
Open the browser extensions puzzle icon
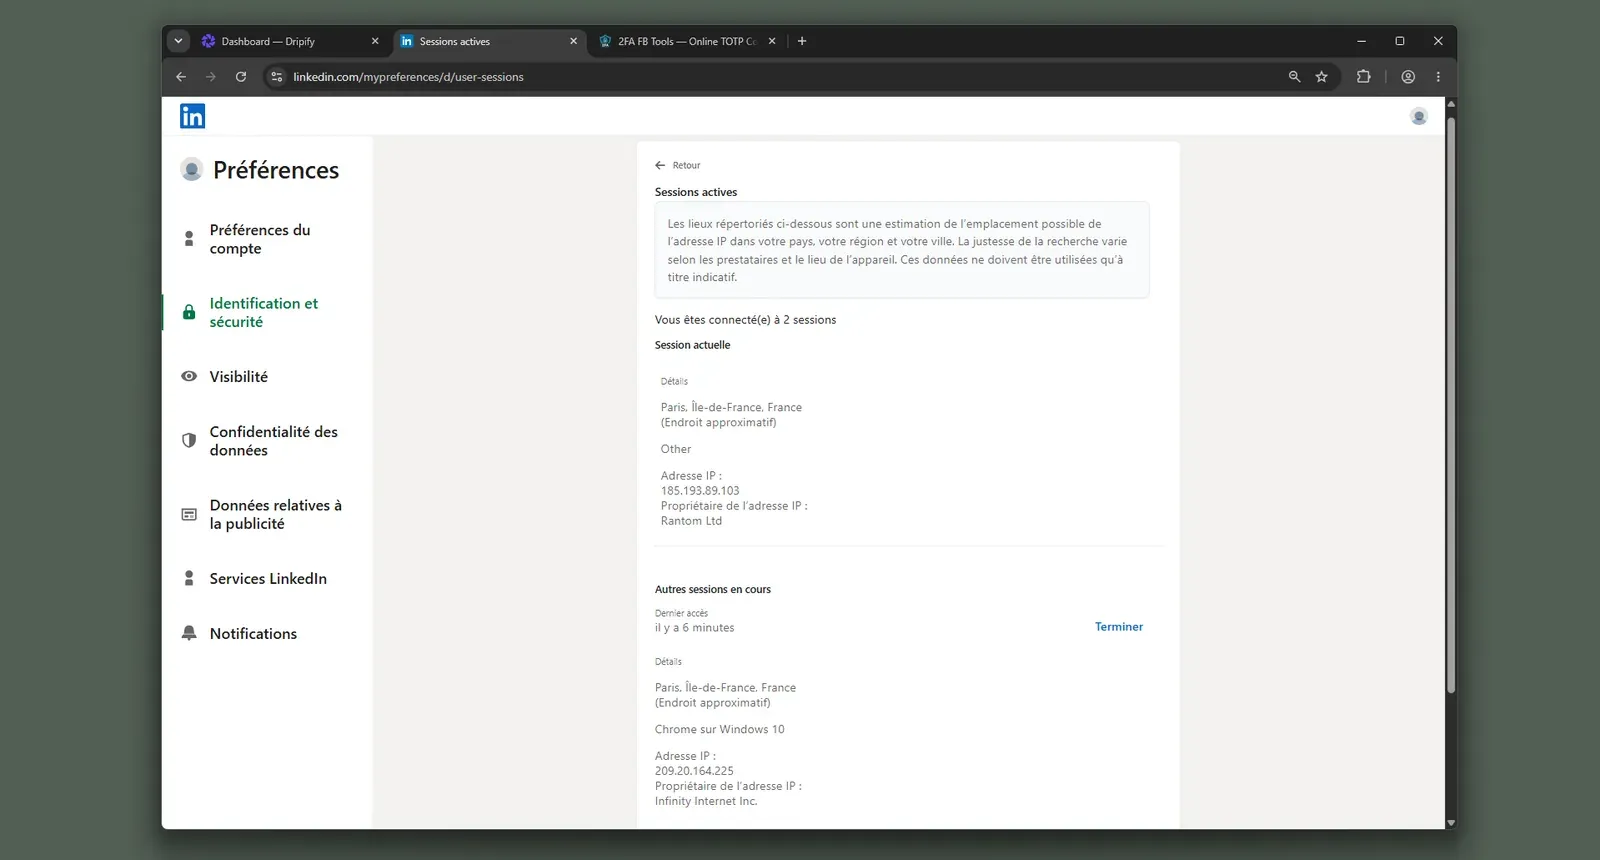click(x=1363, y=77)
